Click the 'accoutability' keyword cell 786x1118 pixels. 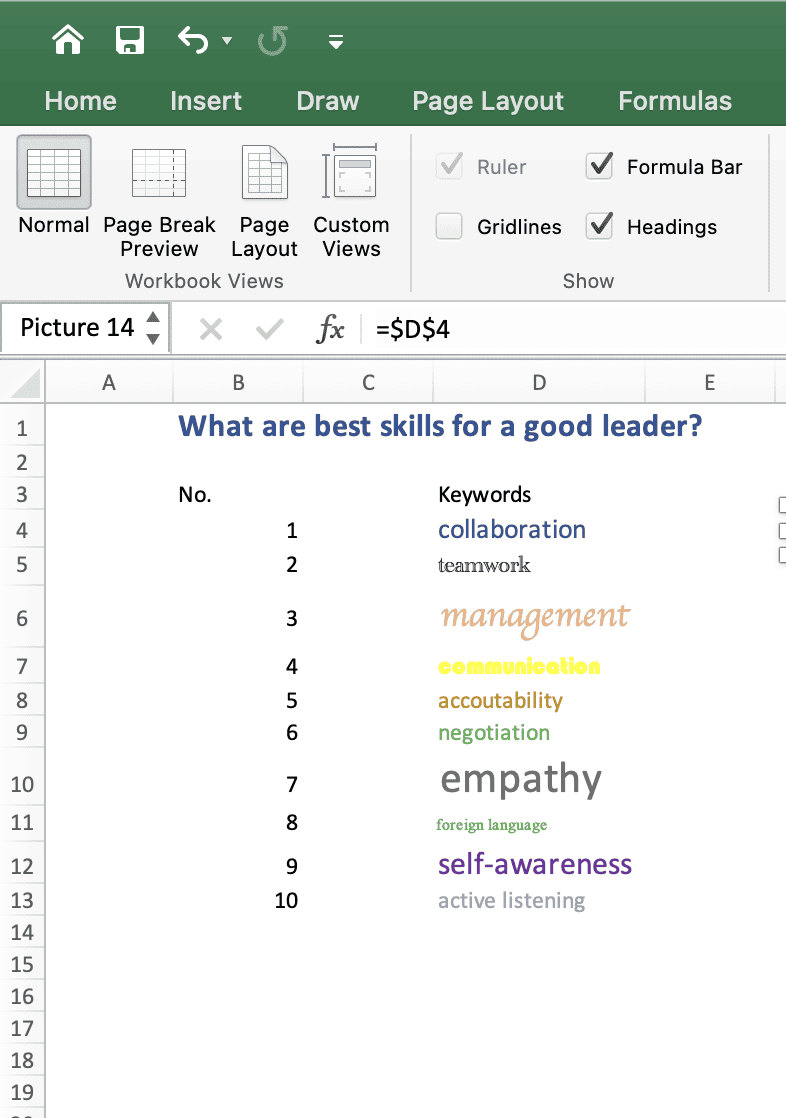(x=500, y=701)
